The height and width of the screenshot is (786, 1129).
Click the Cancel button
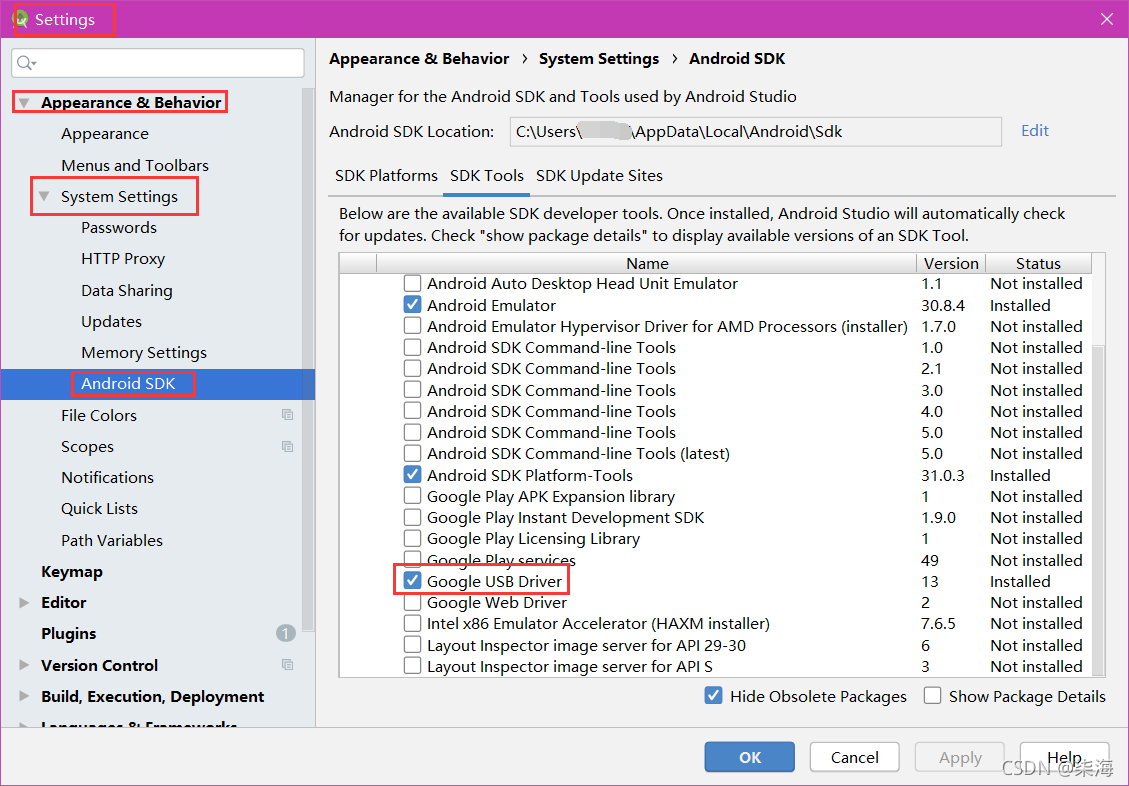pyautogui.click(x=855, y=757)
